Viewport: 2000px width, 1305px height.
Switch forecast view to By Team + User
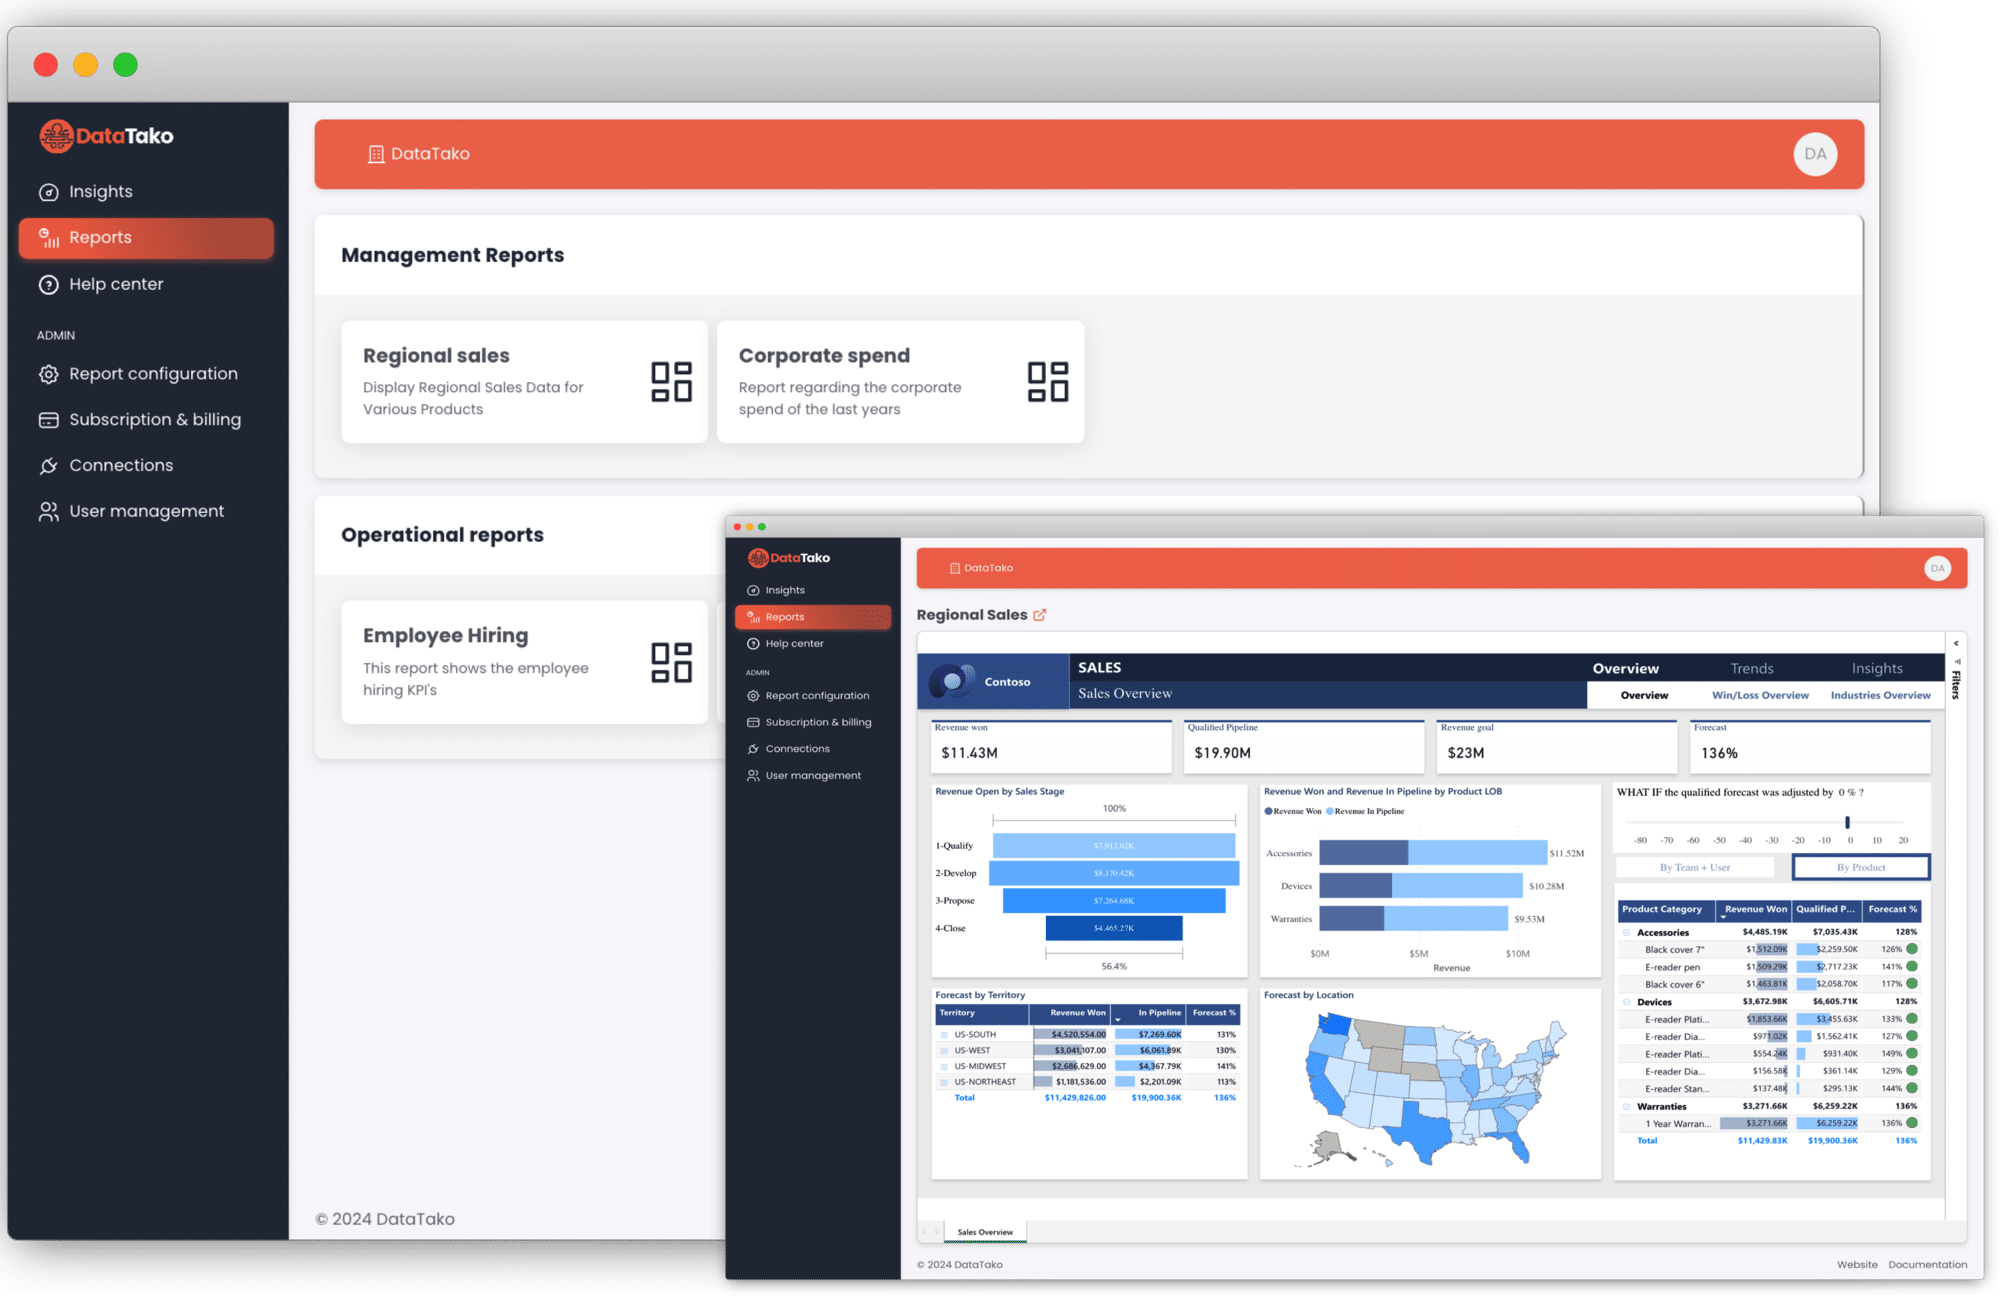pos(1695,867)
